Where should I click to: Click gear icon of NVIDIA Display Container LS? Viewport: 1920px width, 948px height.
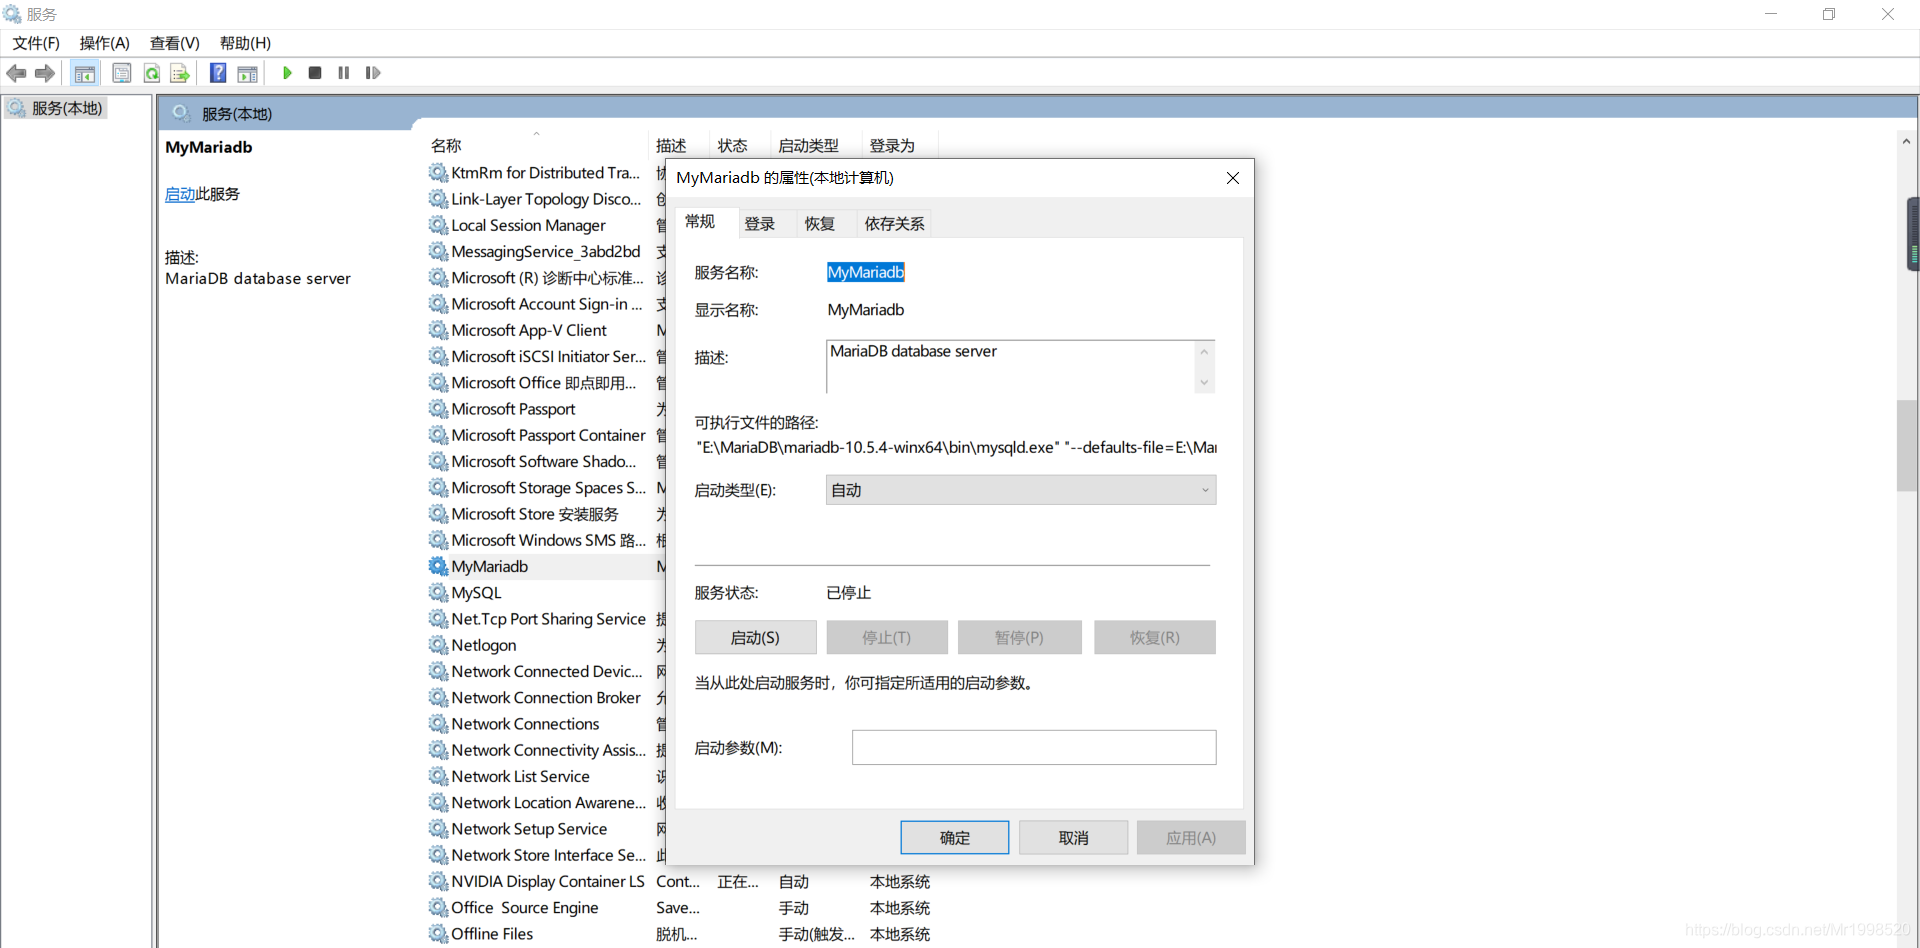click(x=438, y=881)
